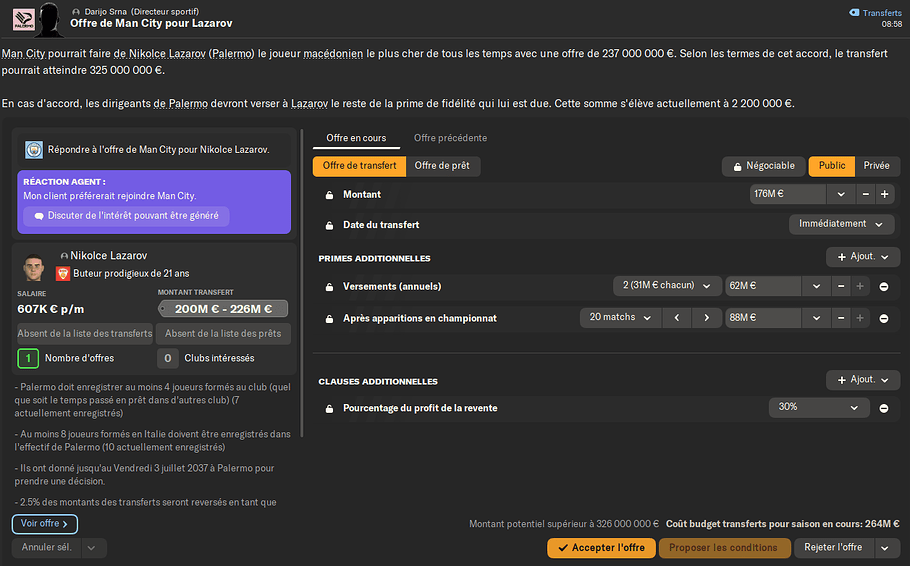Screen dimensions: 910x566
Task: Open the Offre précédente tab
Action: click(x=450, y=138)
